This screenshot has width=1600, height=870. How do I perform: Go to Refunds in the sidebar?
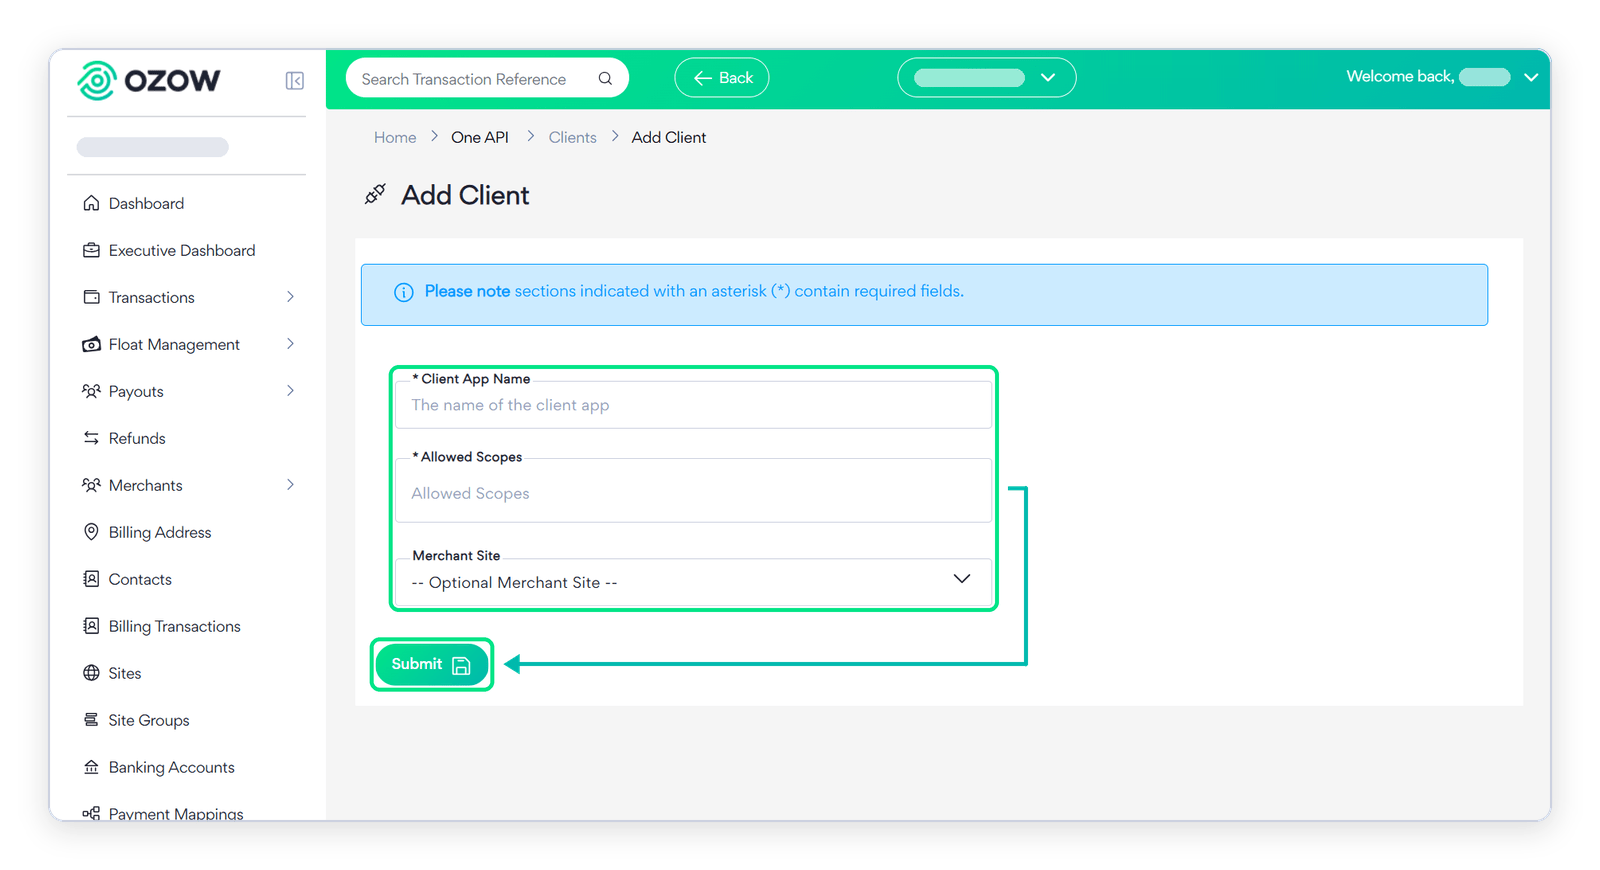(137, 438)
